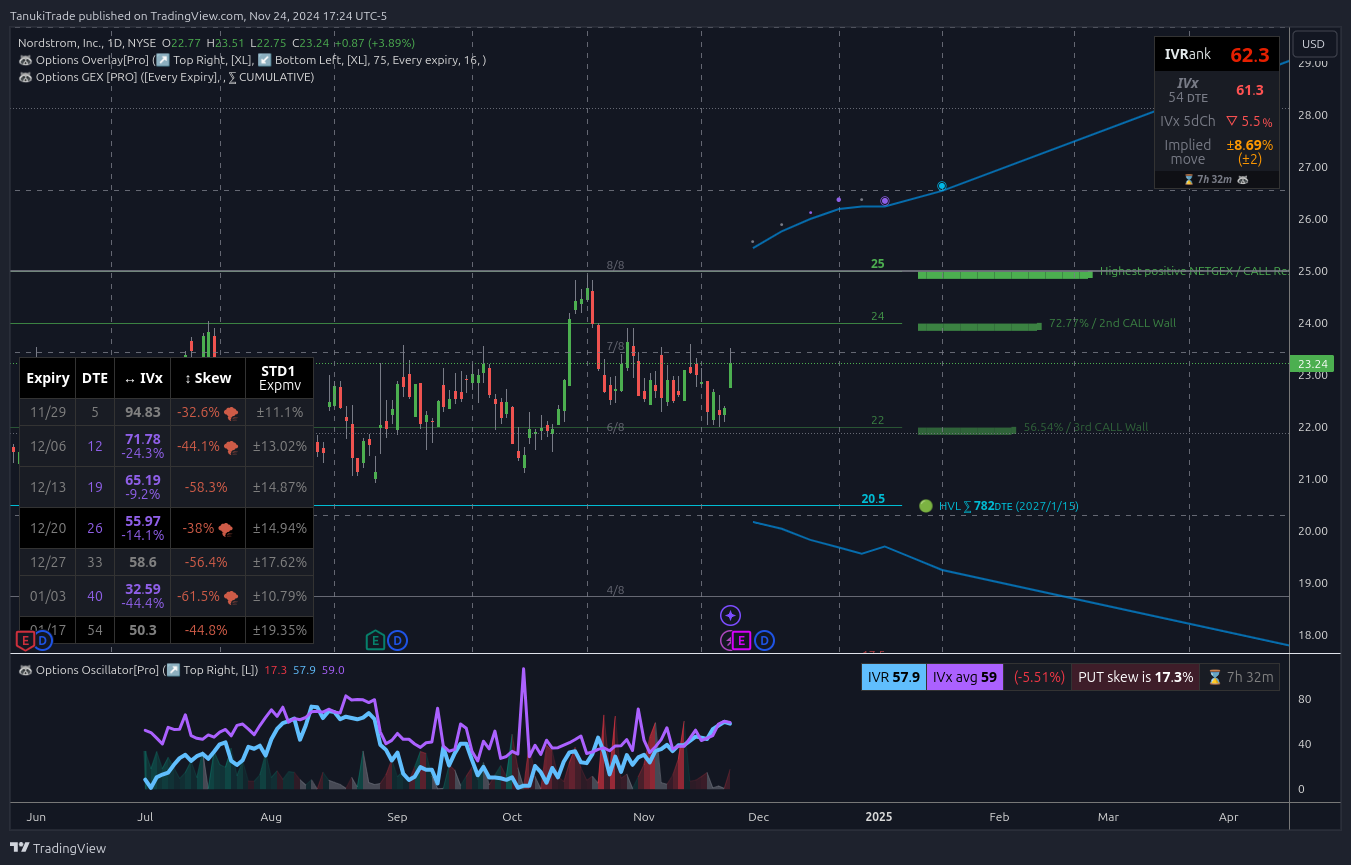Click the USD currency button
The height and width of the screenshot is (865, 1351).
point(1313,44)
